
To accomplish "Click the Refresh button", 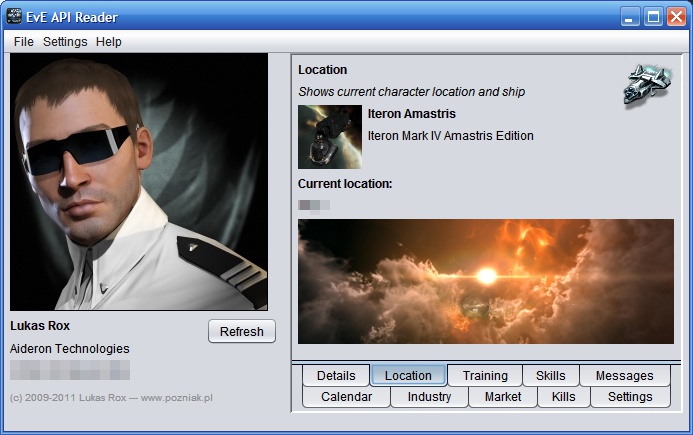I will (x=242, y=331).
